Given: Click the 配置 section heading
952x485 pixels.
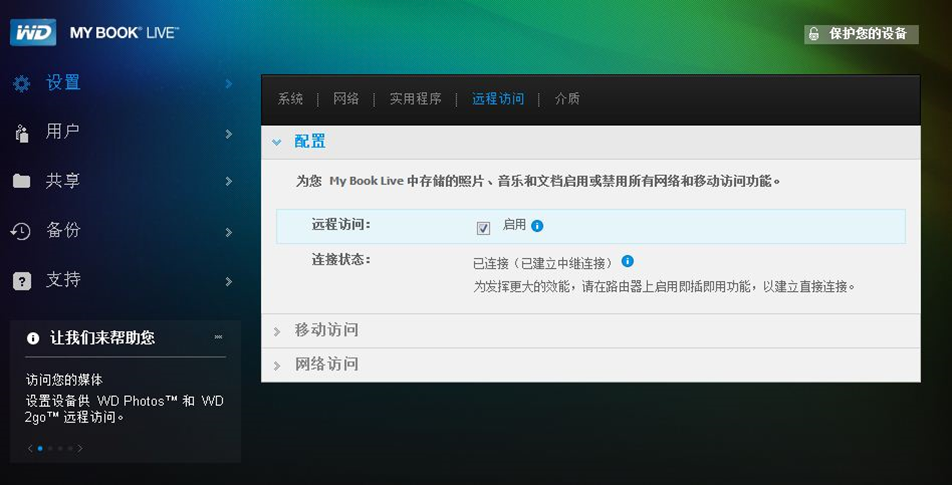Looking at the screenshot, I should pyautogui.click(x=310, y=141).
